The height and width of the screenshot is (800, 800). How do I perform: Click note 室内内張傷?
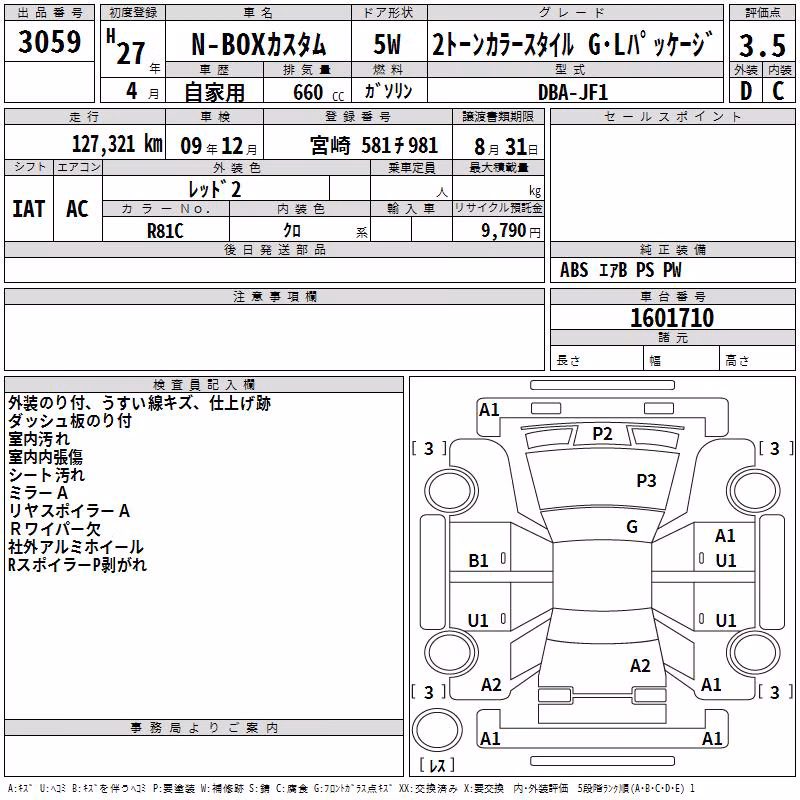[45, 457]
